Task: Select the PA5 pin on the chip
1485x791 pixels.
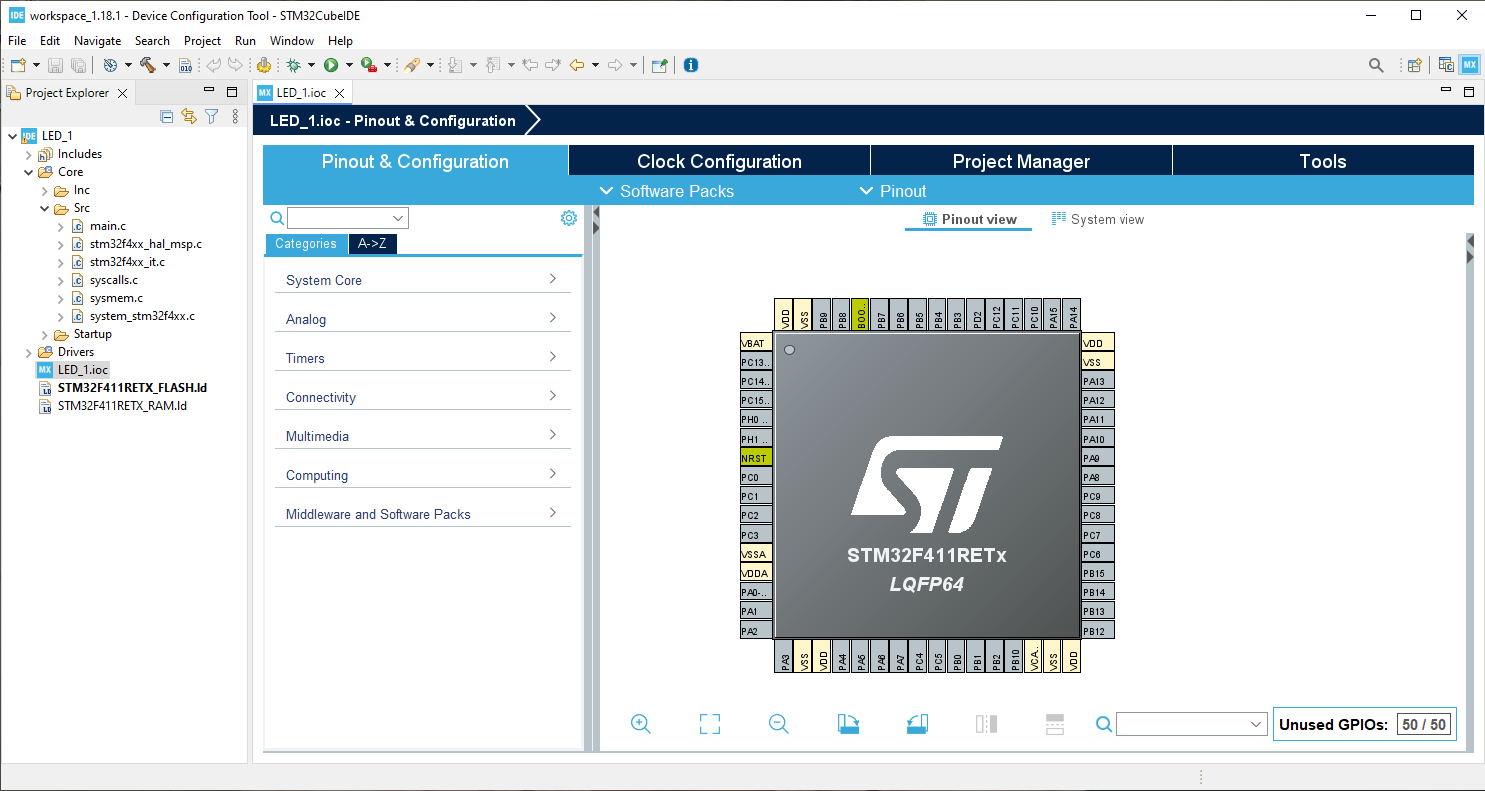Action: [x=861, y=658]
